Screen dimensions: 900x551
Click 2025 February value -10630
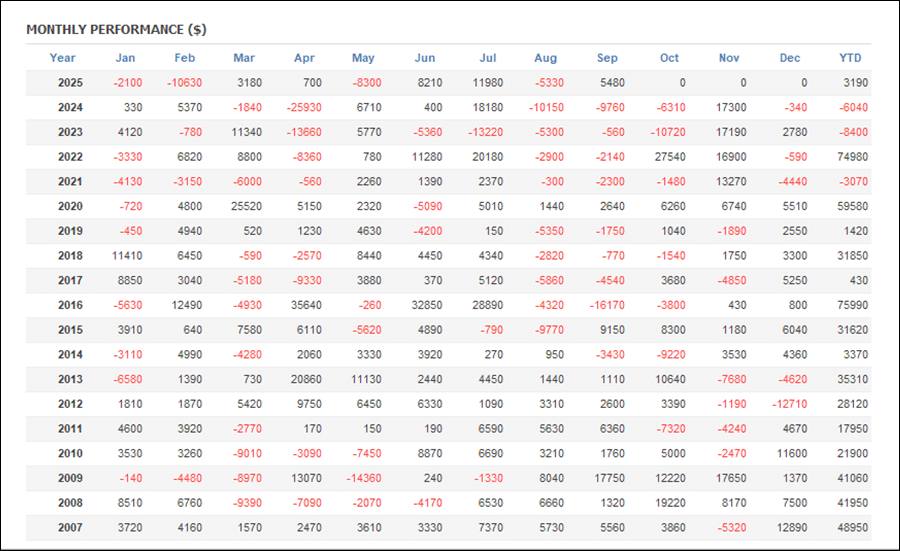[183, 83]
